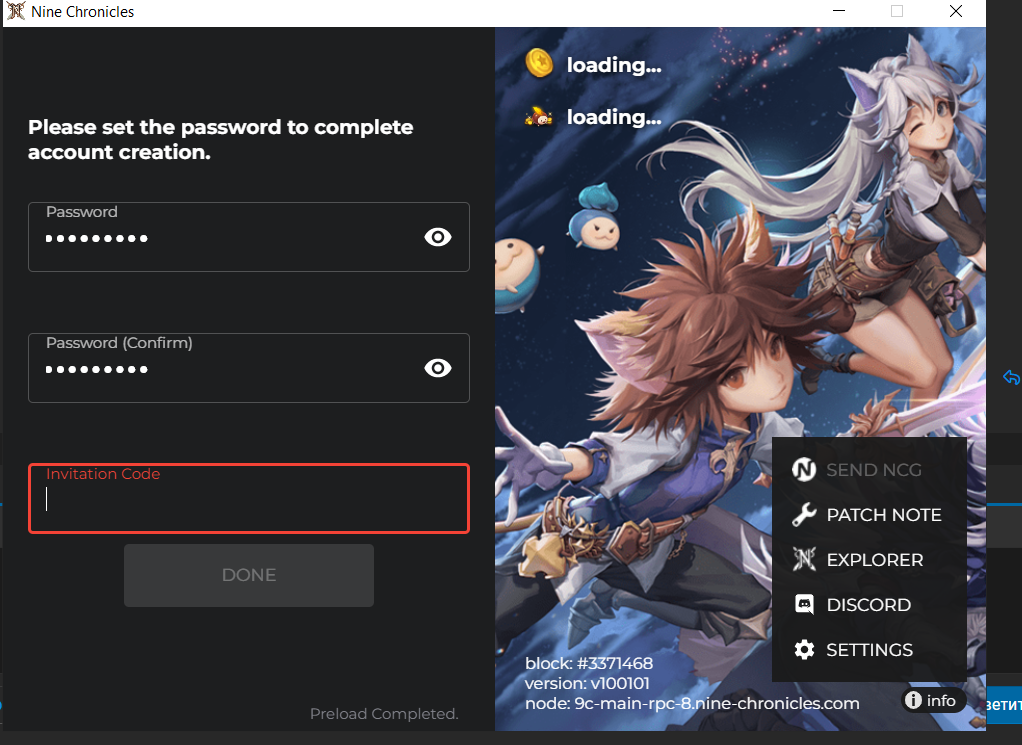
Task: Click the Discord logo icon
Action: [x=804, y=605]
